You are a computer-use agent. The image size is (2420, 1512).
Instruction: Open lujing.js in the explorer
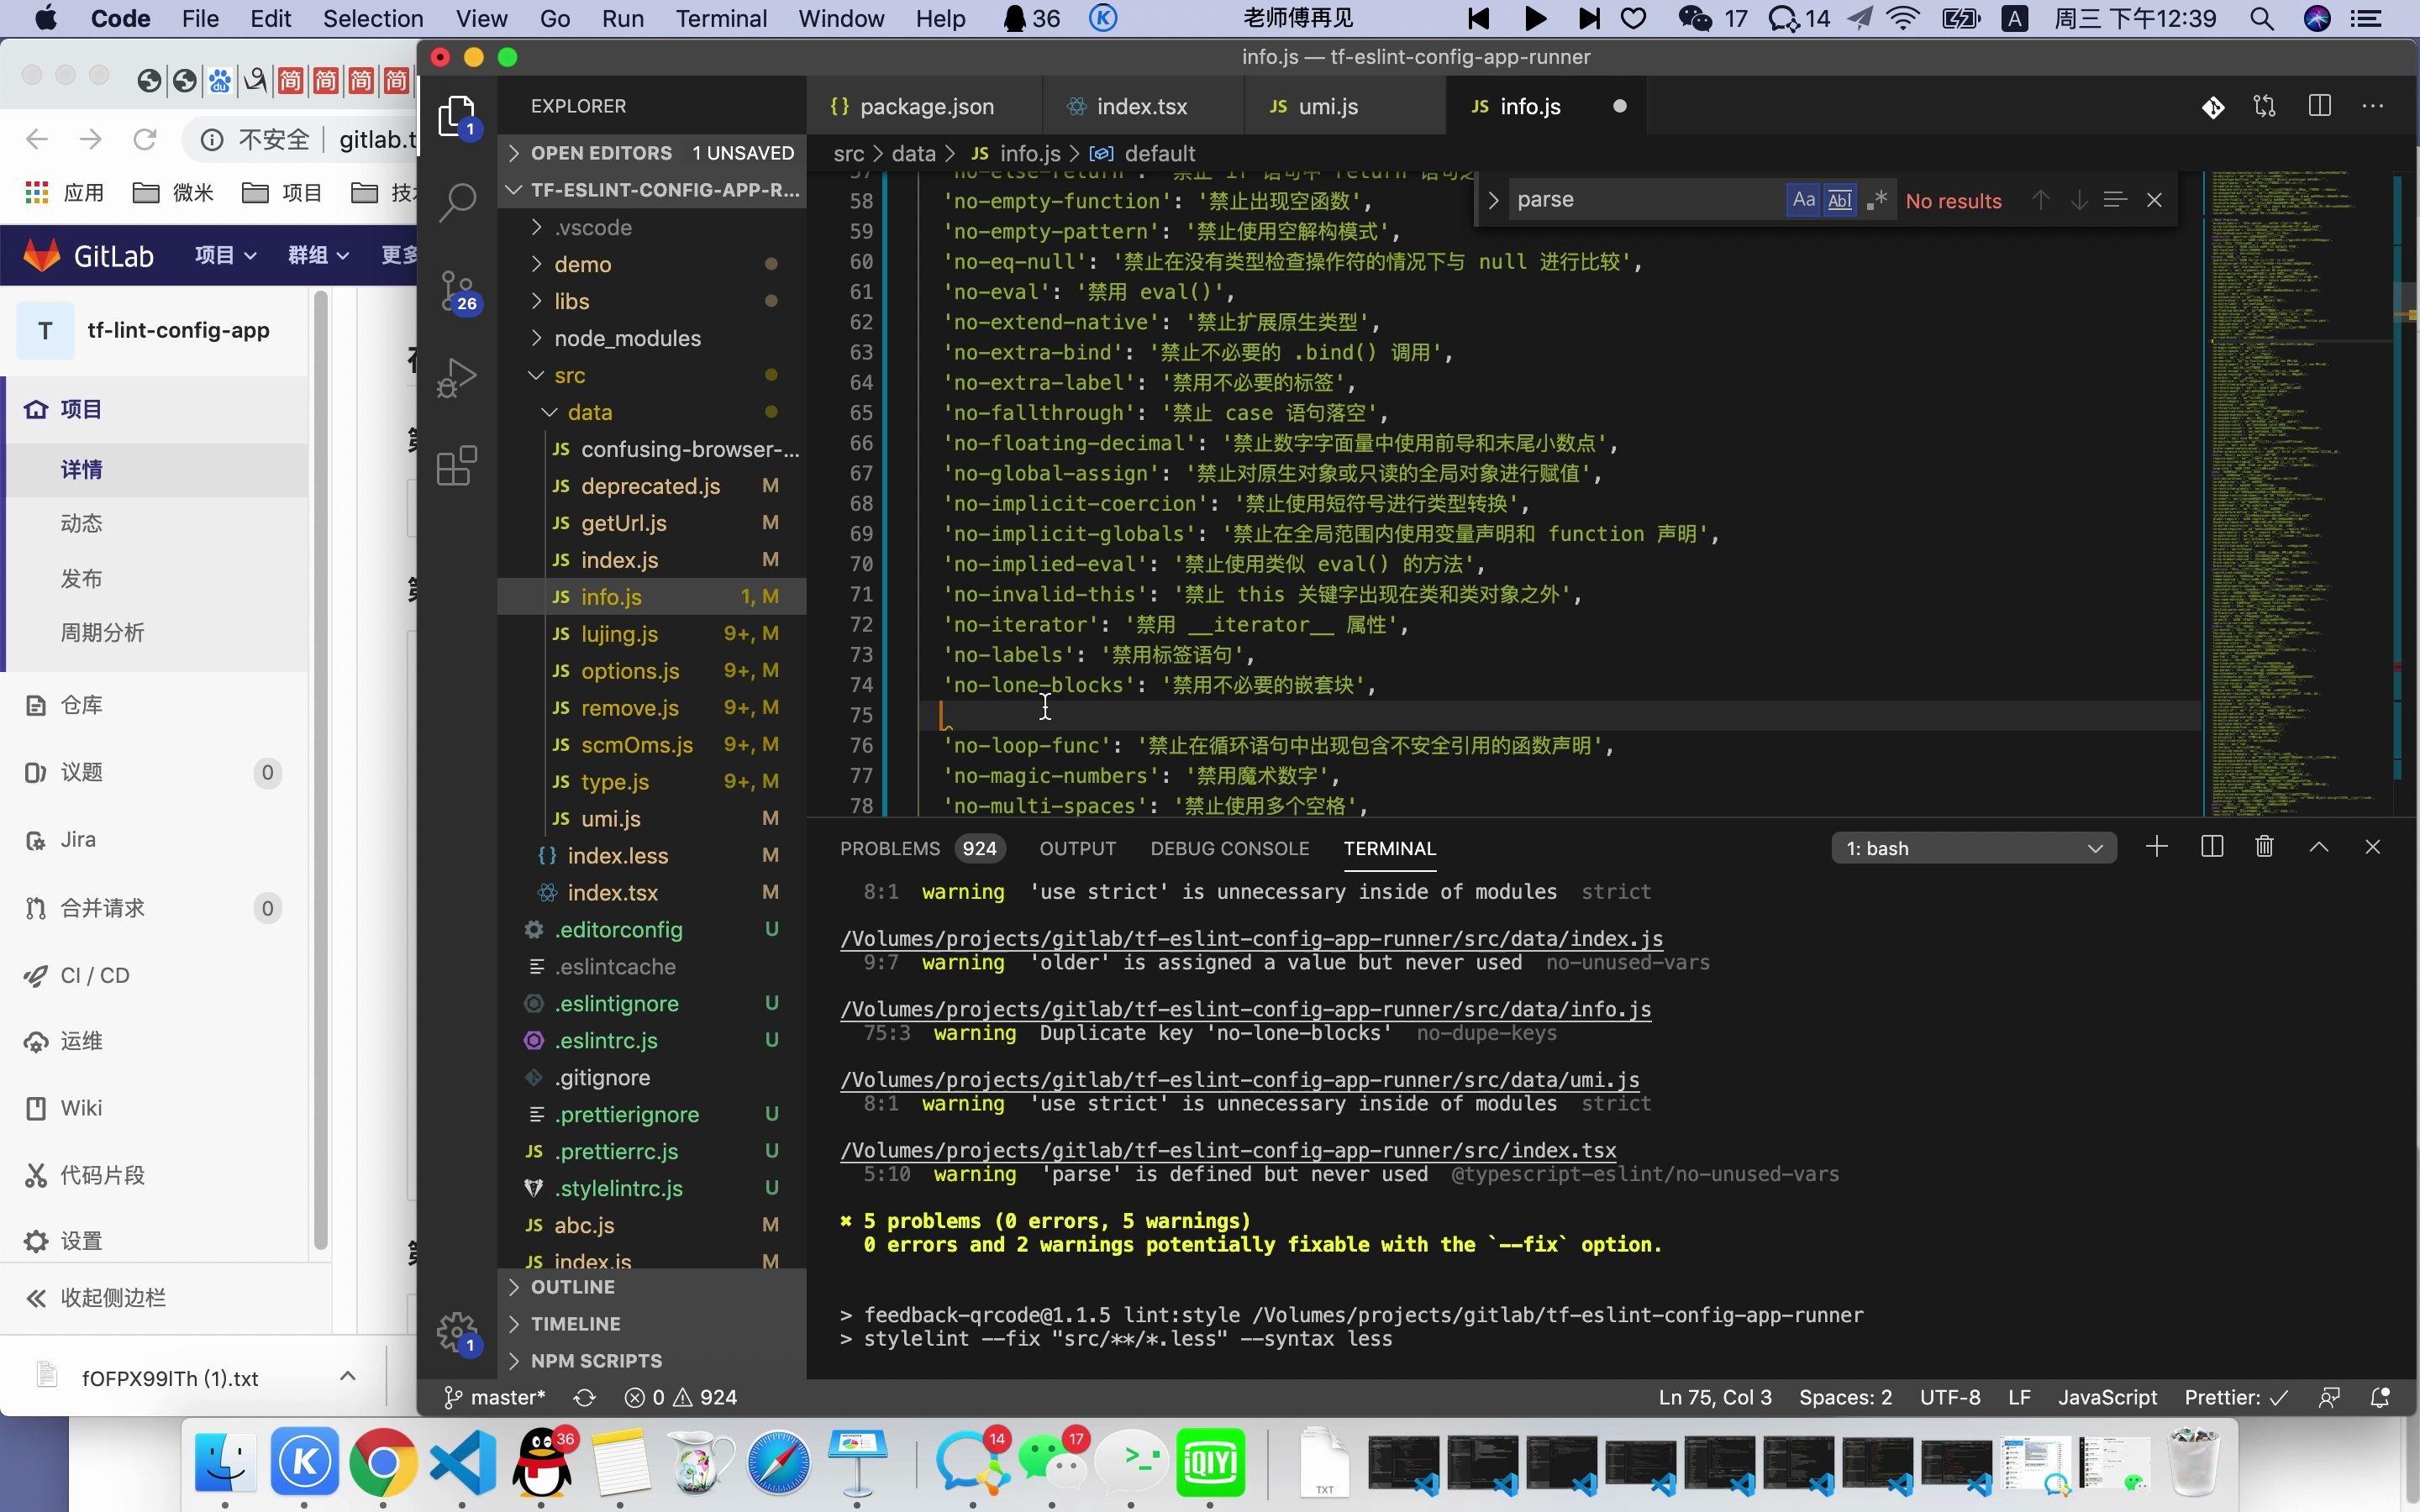[652, 634]
